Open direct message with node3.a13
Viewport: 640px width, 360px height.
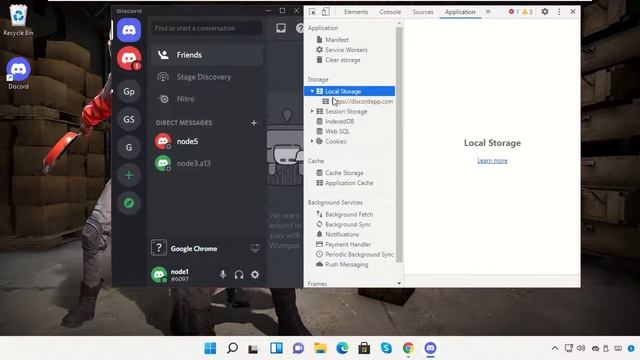pyautogui.click(x=207, y=163)
